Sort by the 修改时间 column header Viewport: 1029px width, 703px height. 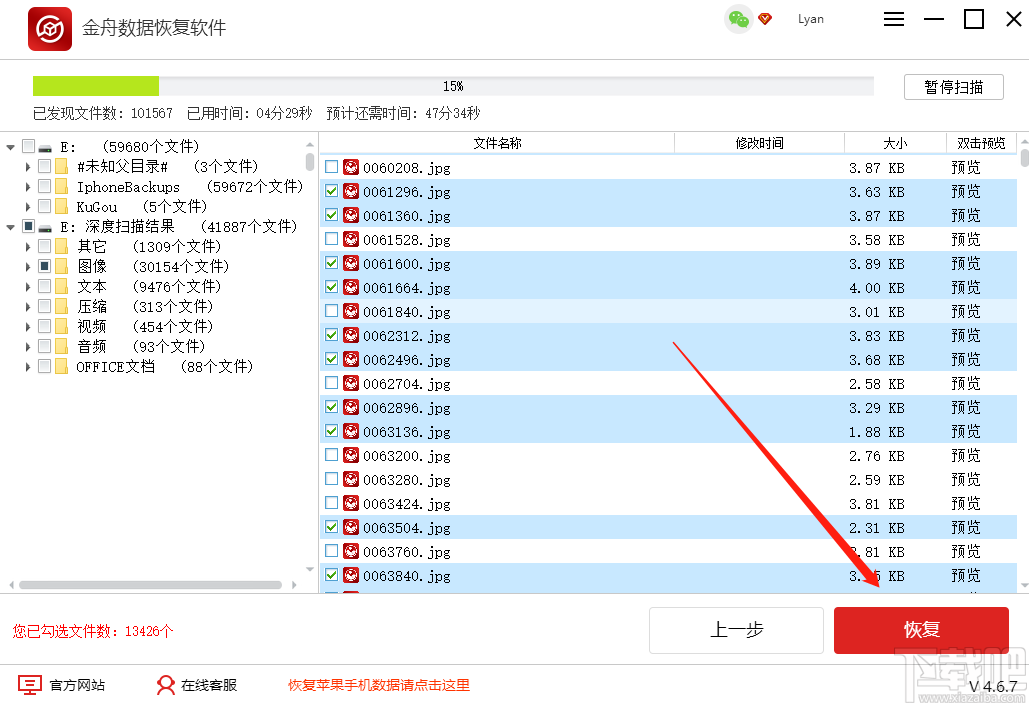759,143
